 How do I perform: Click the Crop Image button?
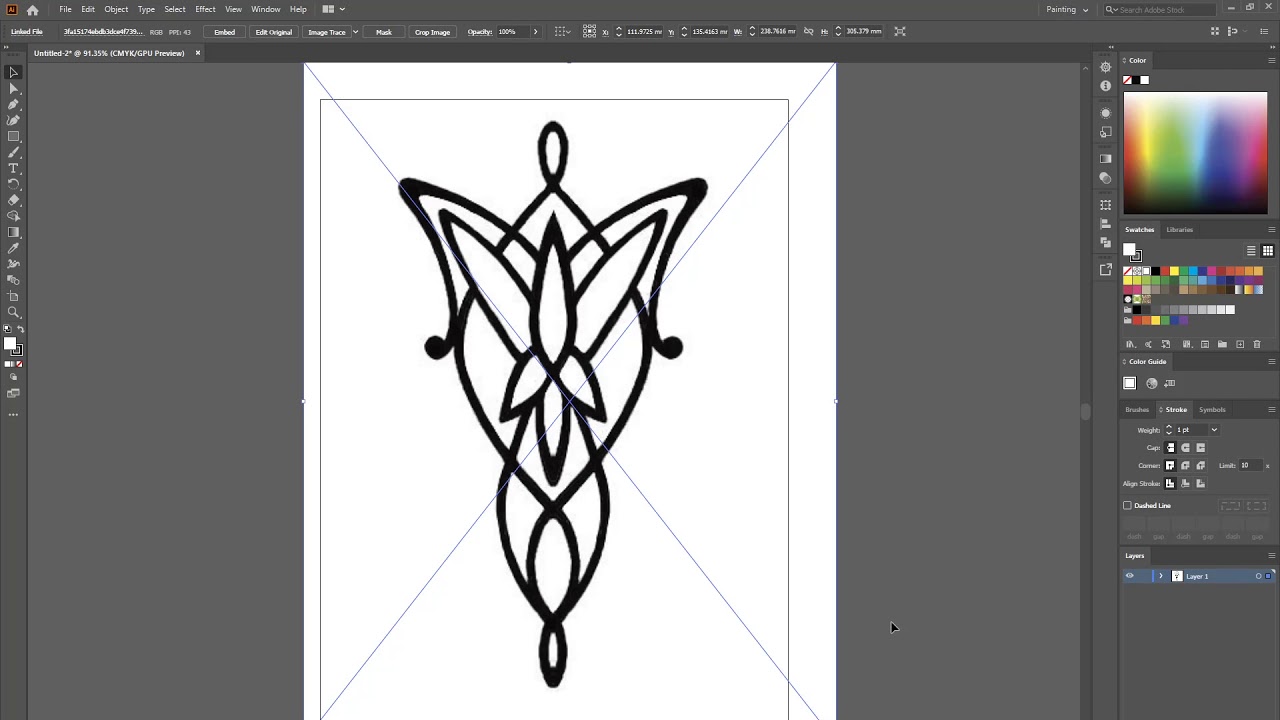click(x=432, y=32)
